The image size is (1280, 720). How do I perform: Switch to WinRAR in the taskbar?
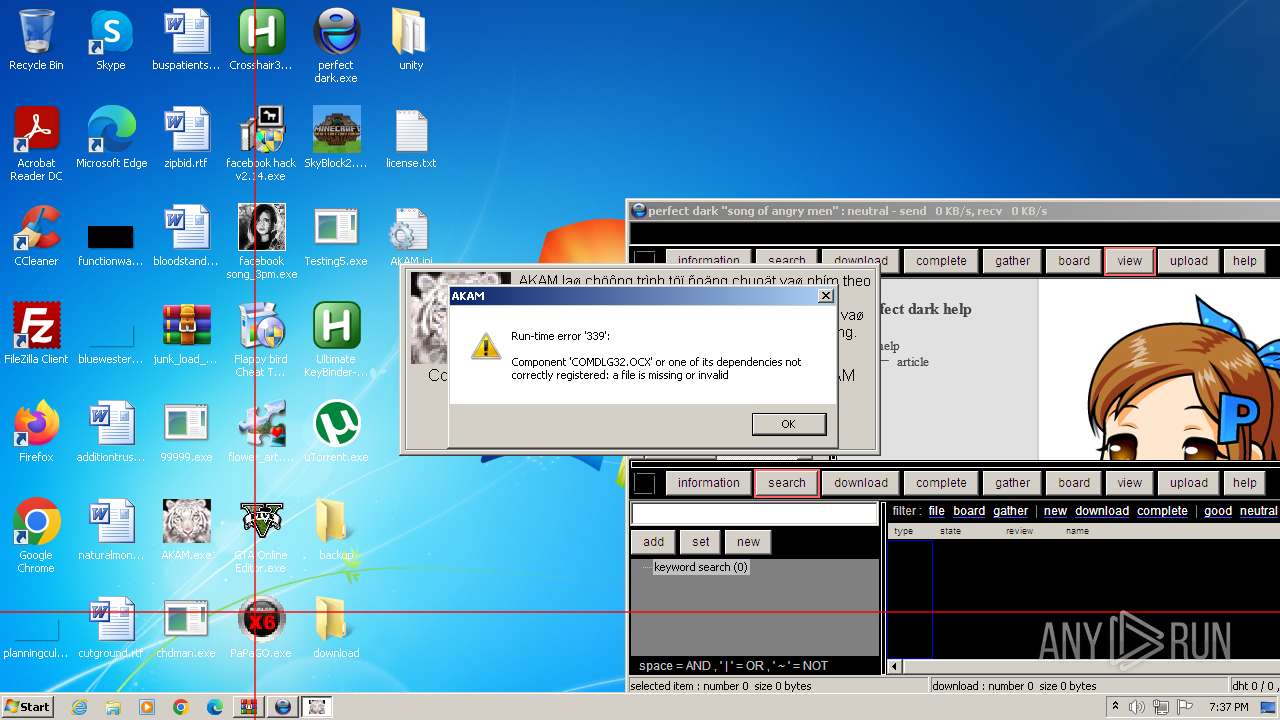click(248, 707)
